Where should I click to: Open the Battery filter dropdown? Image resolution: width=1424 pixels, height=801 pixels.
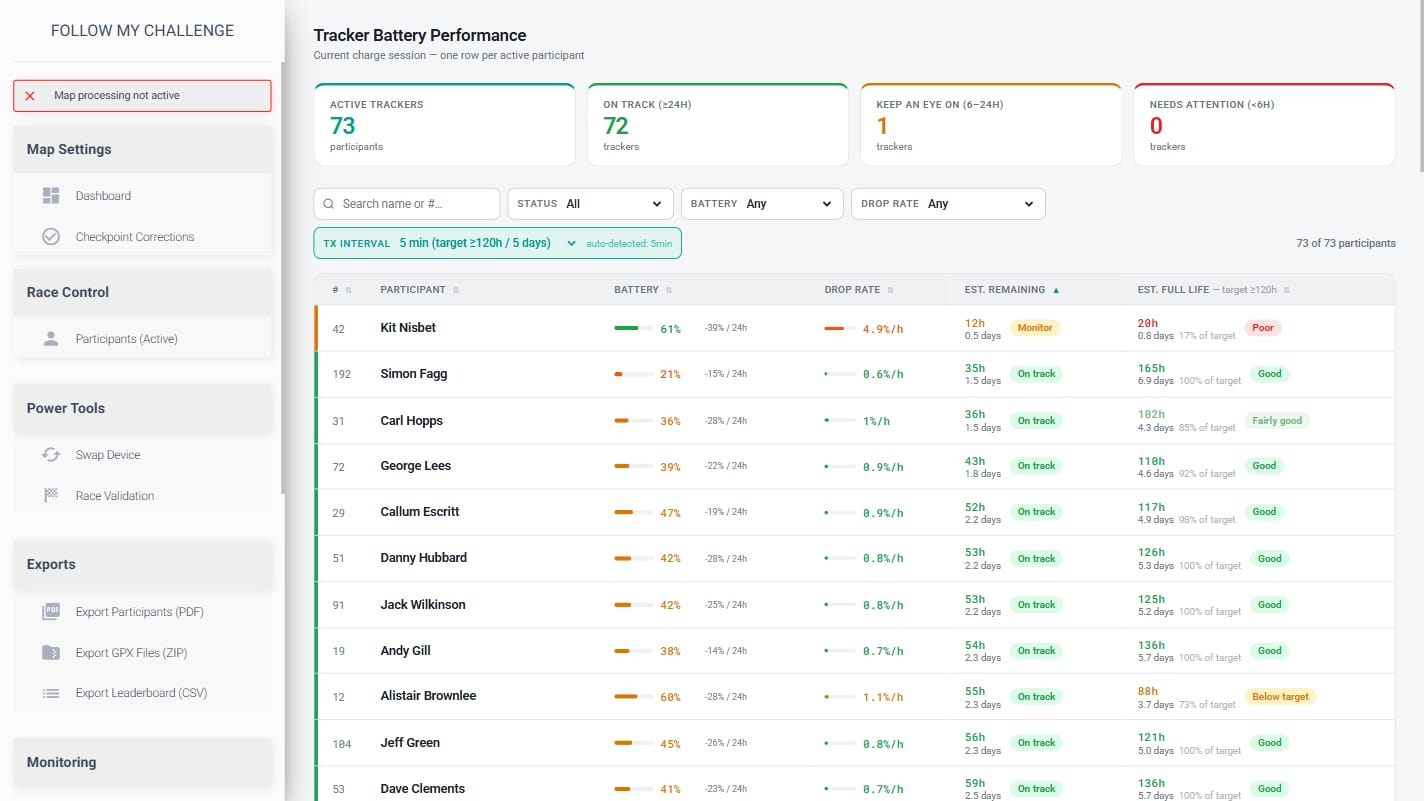coord(762,204)
